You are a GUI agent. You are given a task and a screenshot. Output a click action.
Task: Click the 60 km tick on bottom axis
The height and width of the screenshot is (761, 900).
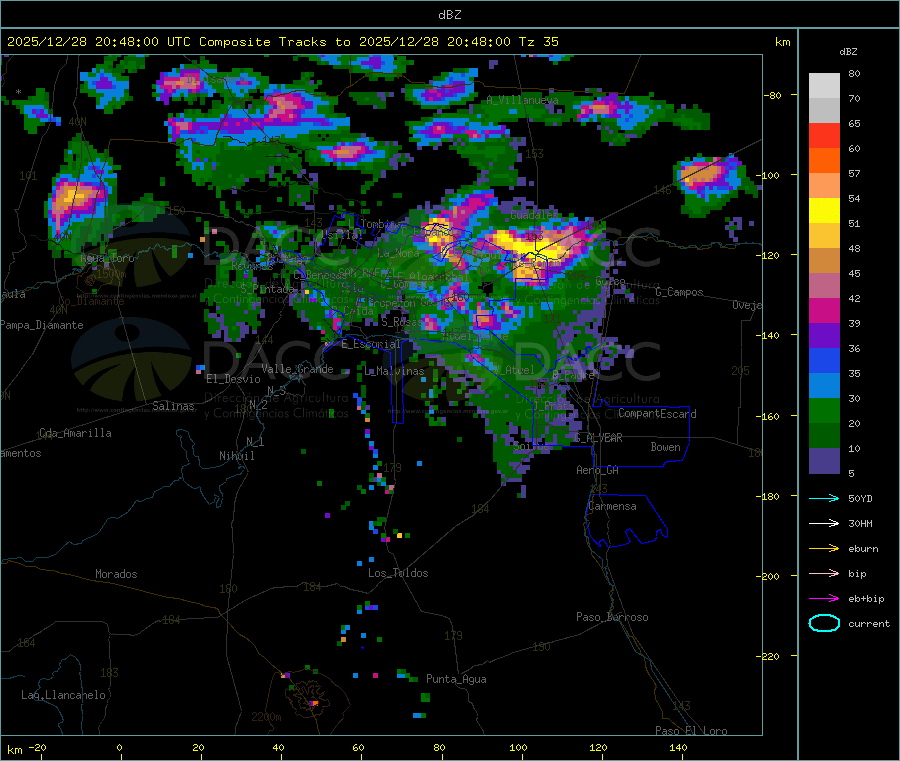point(359,747)
